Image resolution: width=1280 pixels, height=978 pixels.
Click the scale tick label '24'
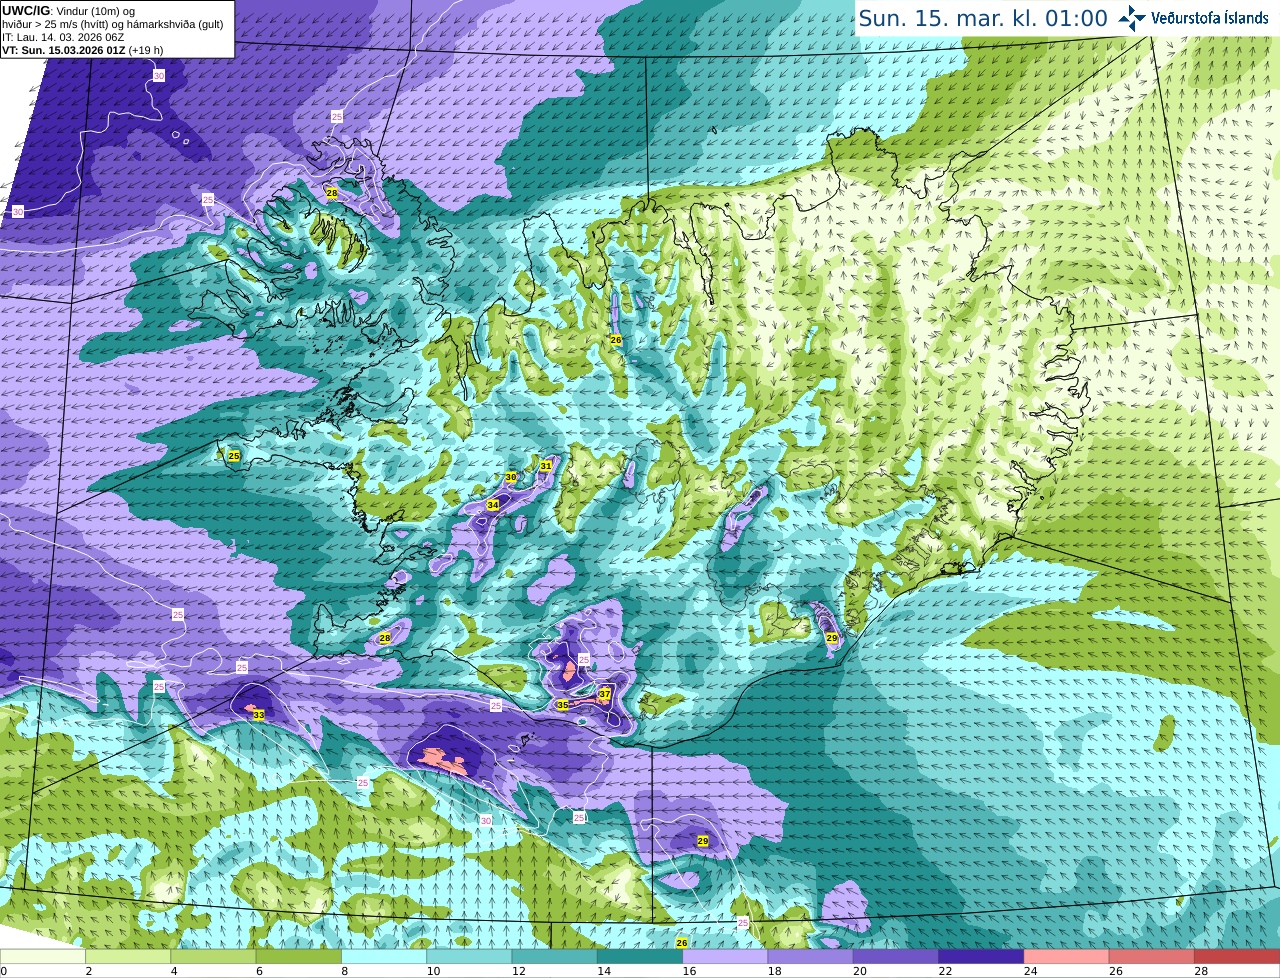click(x=1031, y=971)
